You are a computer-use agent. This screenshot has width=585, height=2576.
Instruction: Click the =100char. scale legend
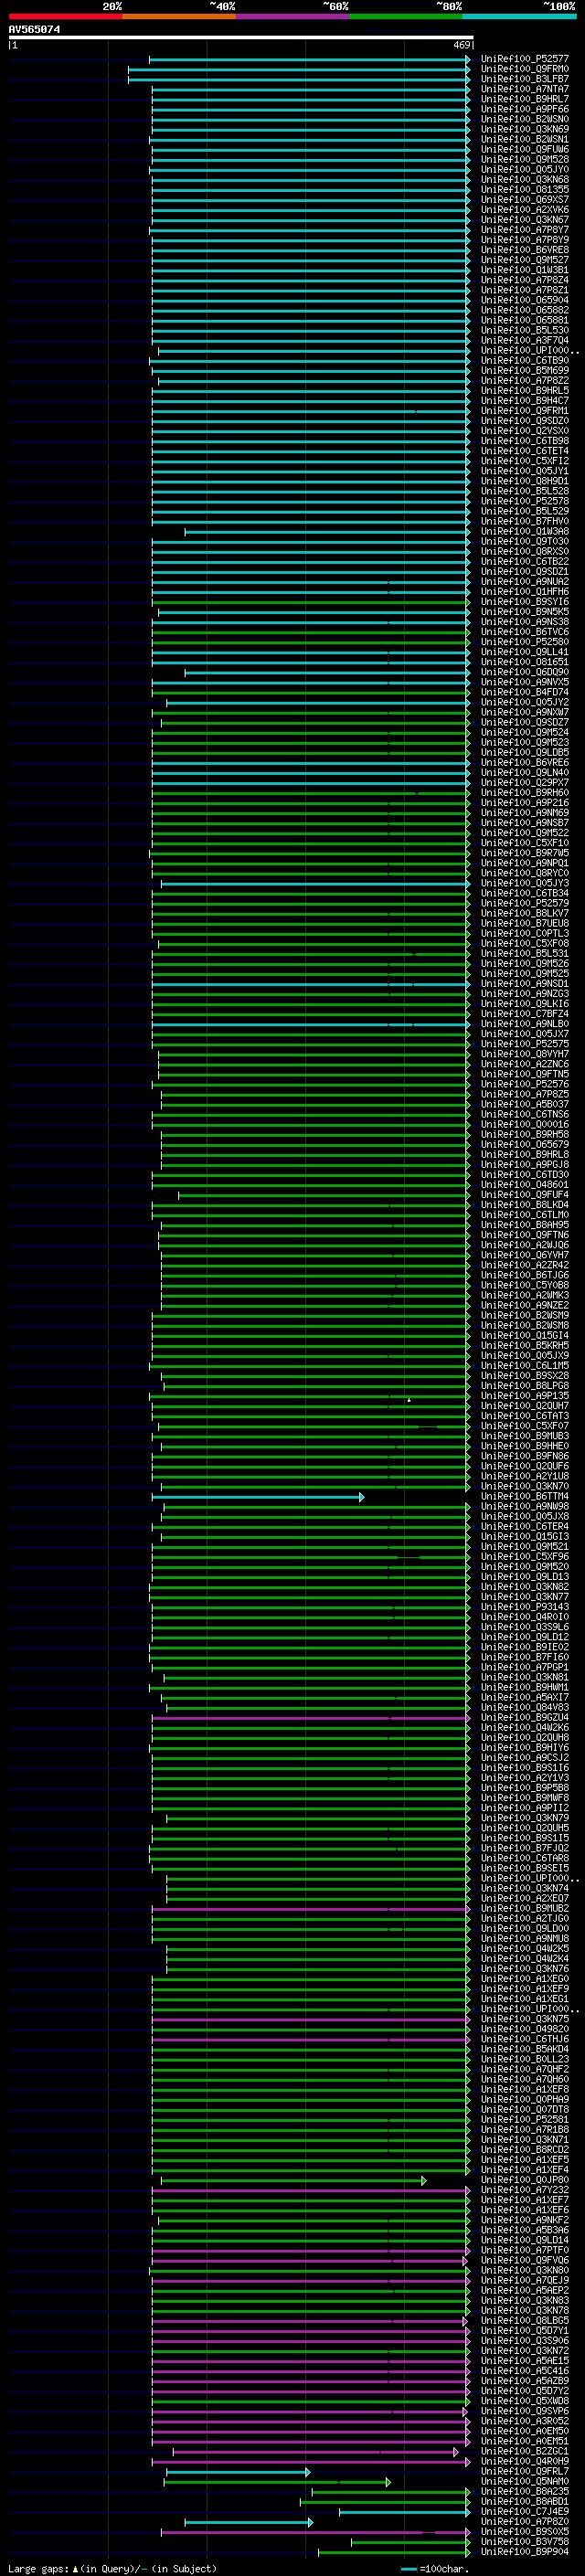tap(435, 2568)
